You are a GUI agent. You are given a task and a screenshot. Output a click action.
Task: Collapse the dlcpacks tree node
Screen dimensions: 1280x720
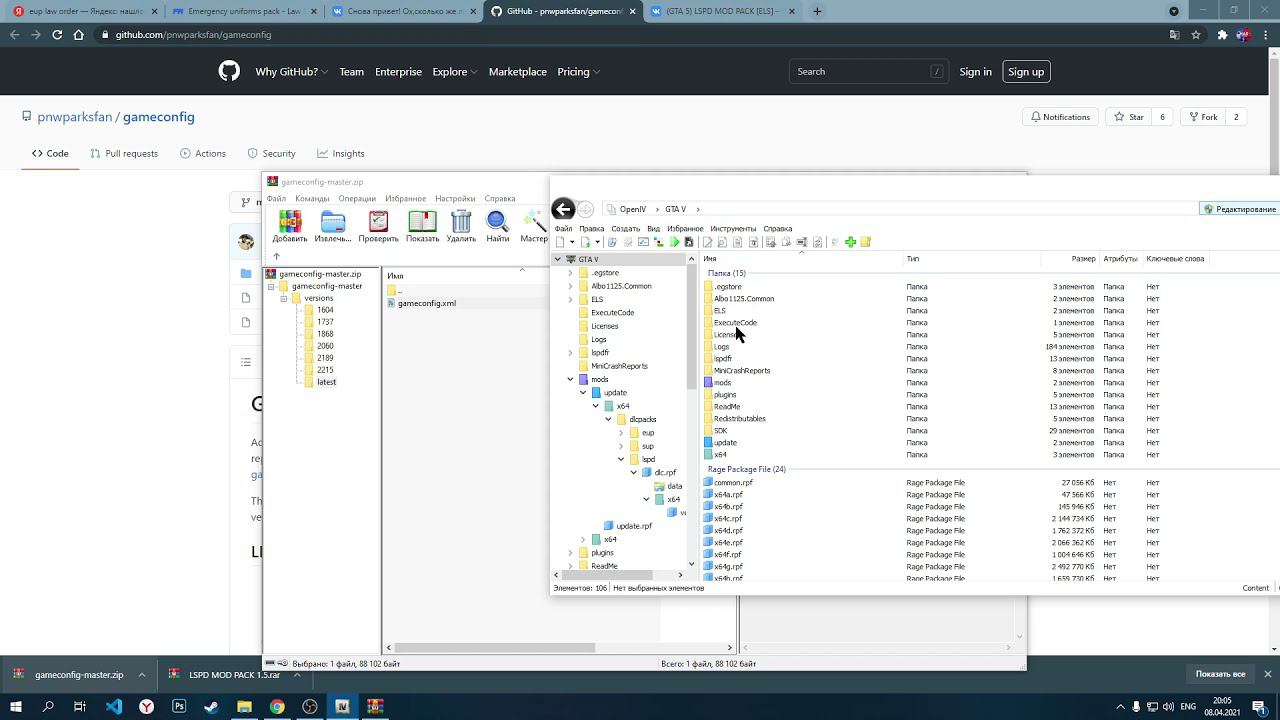[x=608, y=419]
